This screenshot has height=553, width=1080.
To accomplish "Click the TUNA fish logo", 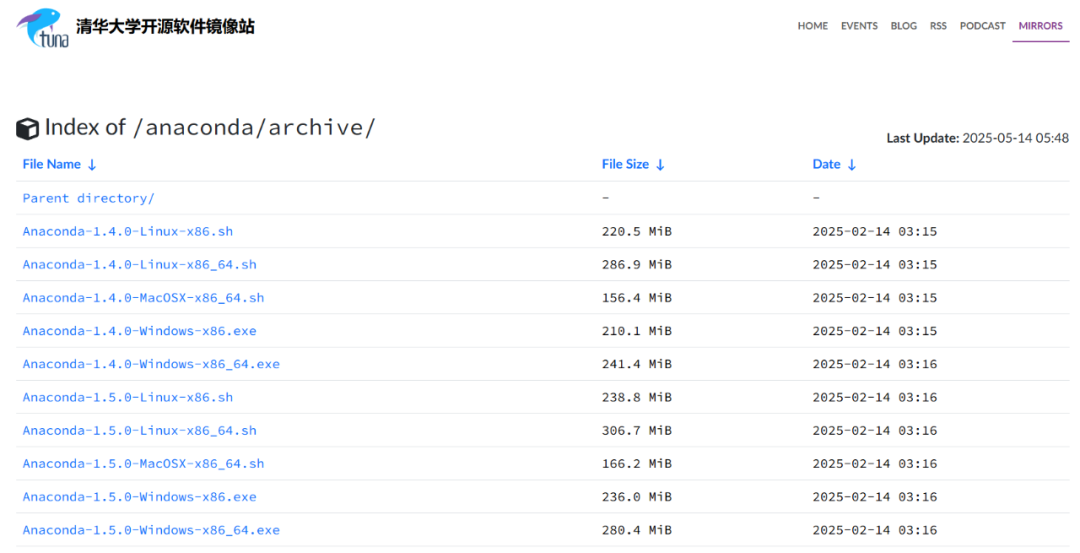I will pos(43,28).
